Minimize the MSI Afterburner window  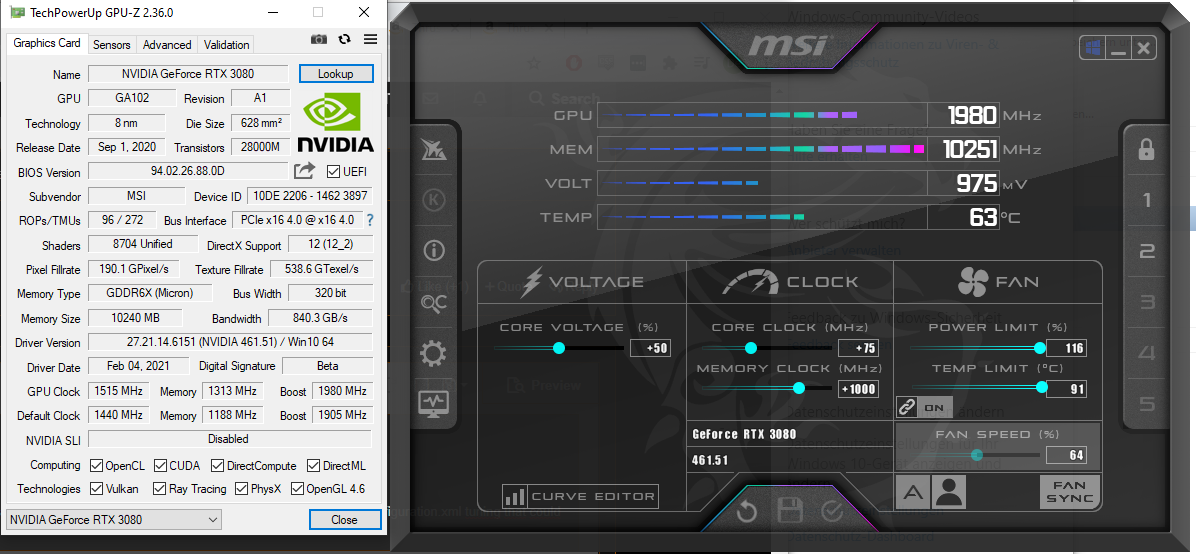[1119, 50]
